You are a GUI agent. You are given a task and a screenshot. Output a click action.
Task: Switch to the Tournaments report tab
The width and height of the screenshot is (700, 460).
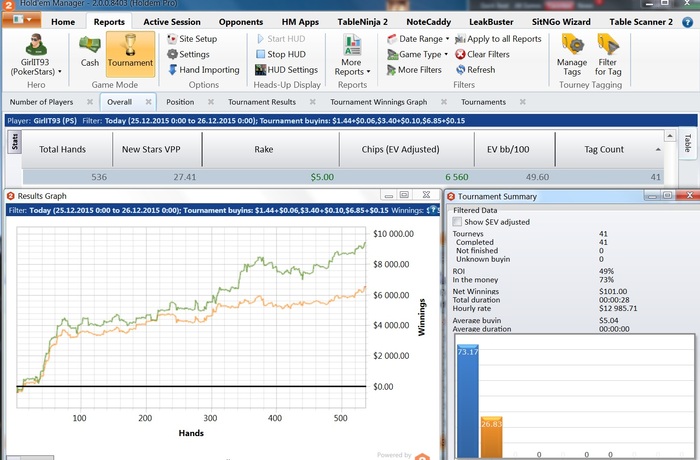(x=483, y=102)
